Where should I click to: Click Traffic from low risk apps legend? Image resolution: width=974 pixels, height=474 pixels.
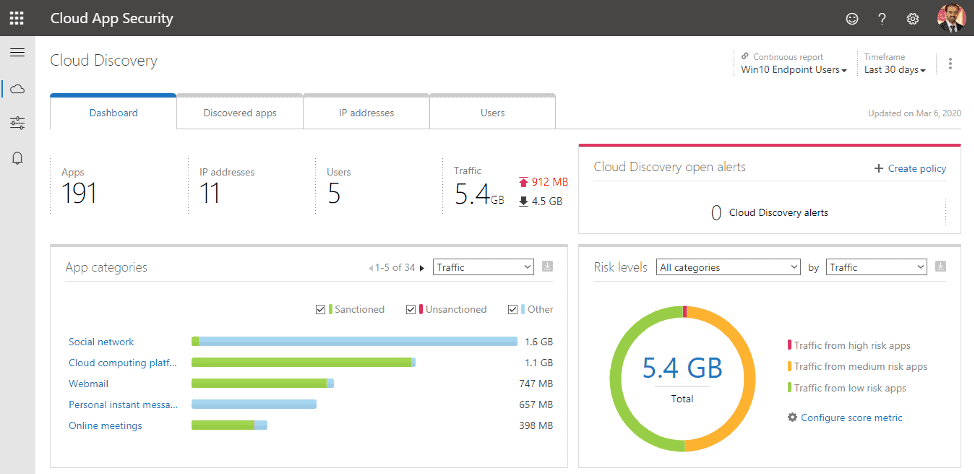pyautogui.click(x=847, y=388)
